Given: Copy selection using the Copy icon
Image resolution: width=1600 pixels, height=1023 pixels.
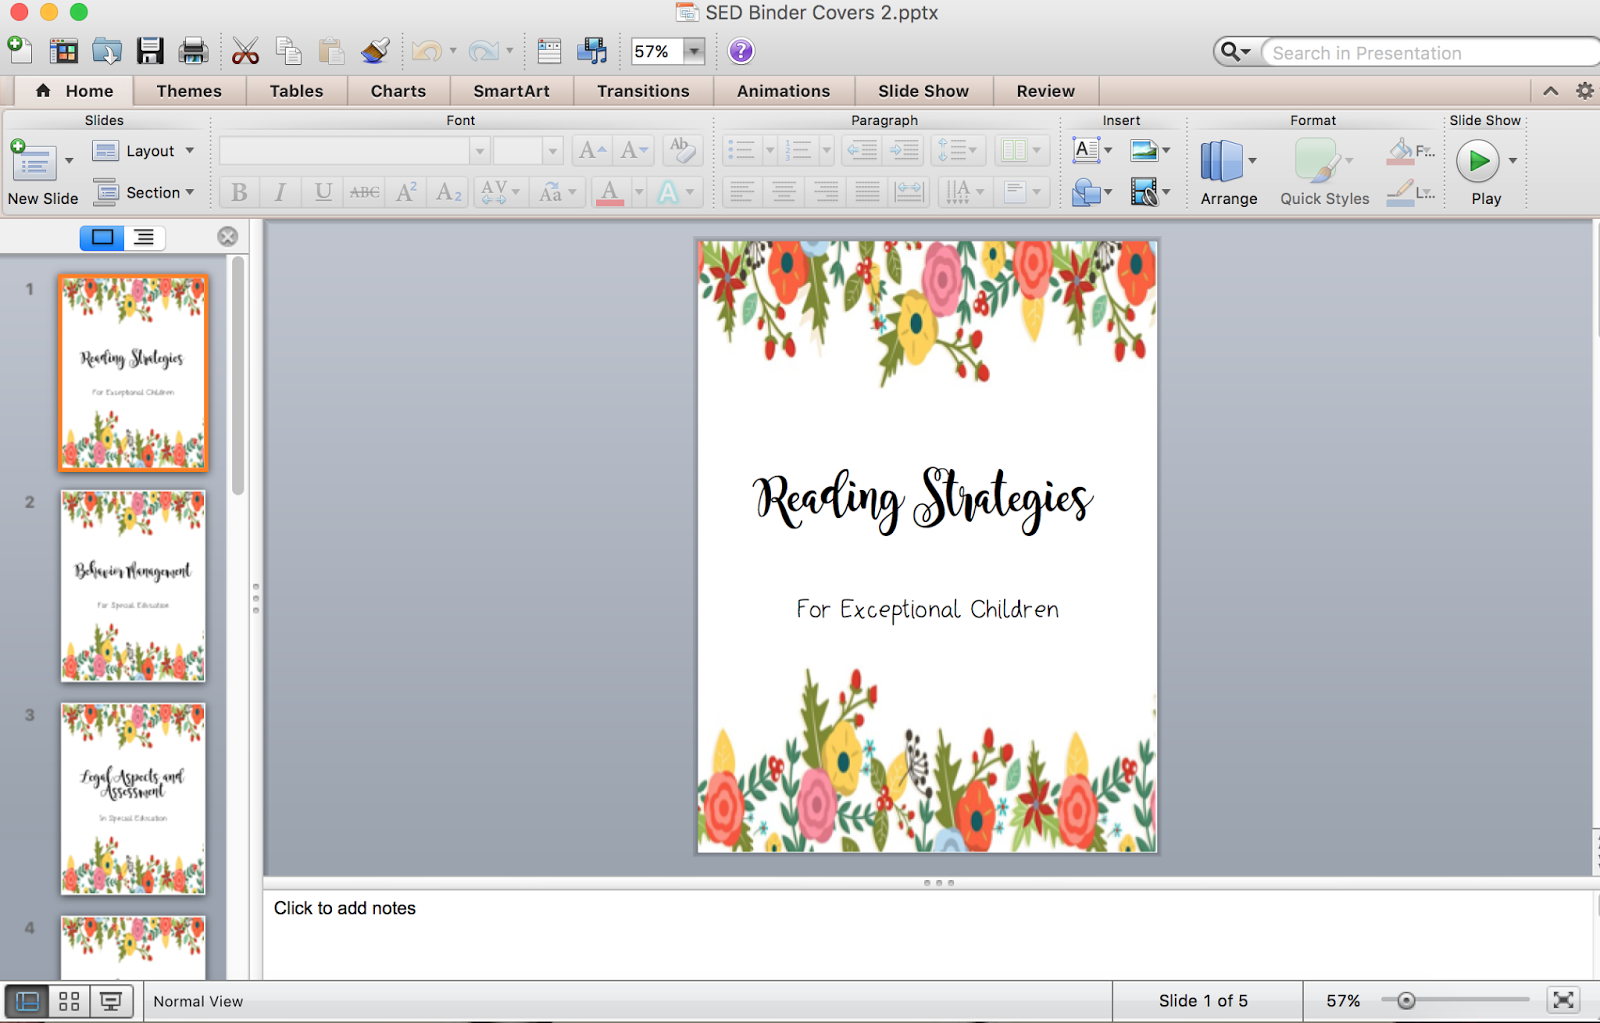Looking at the screenshot, I should click(289, 51).
